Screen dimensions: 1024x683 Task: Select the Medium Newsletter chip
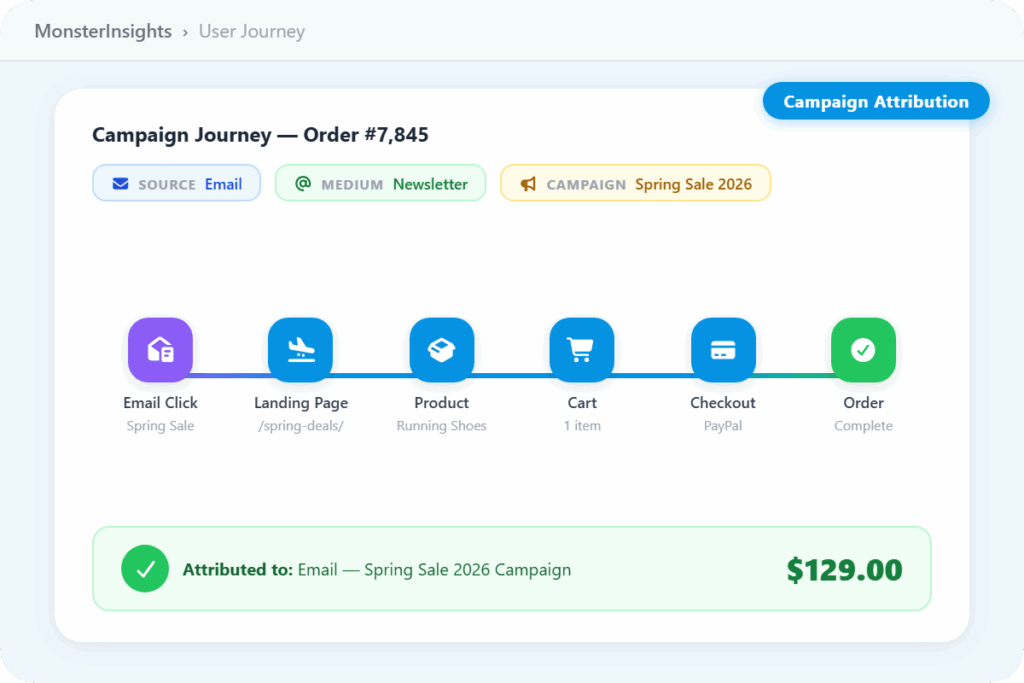tap(380, 184)
